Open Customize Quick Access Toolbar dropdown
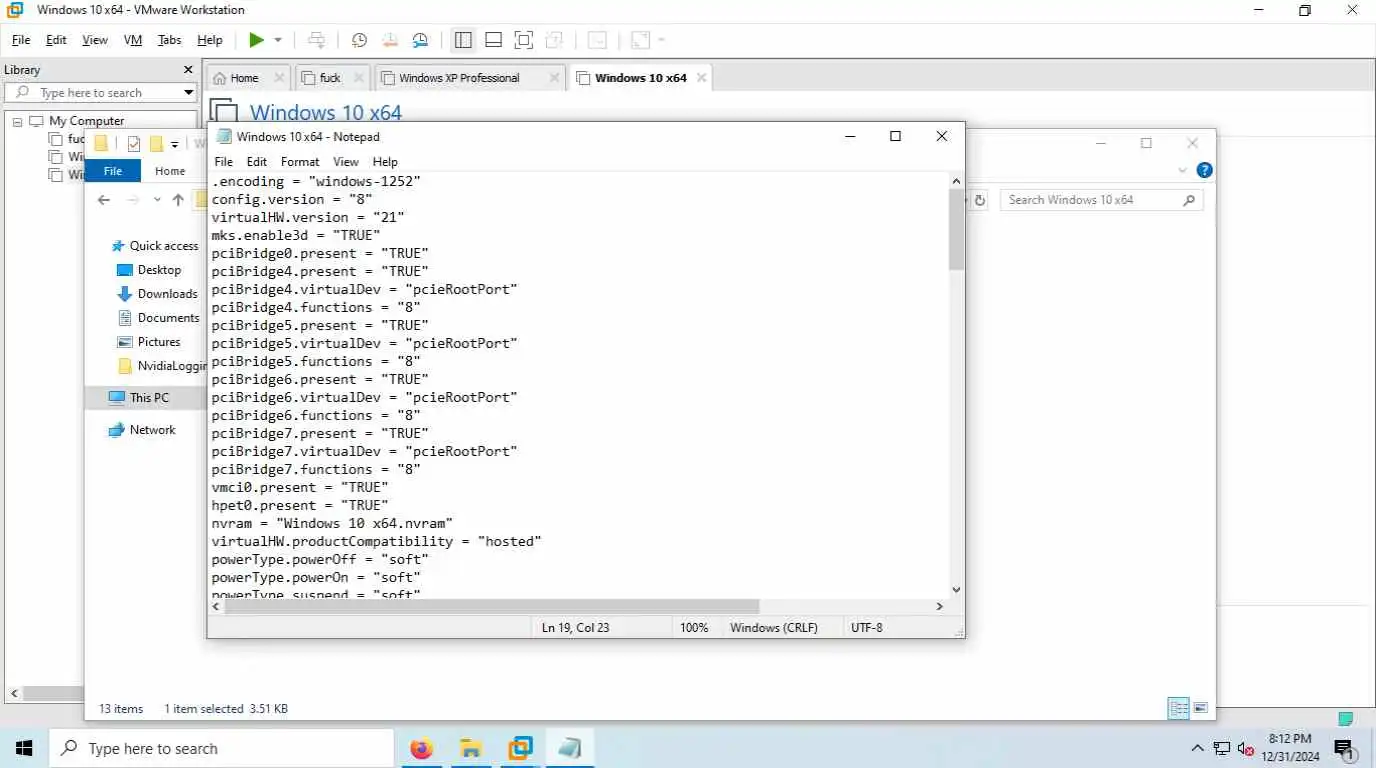 point(174,144)
